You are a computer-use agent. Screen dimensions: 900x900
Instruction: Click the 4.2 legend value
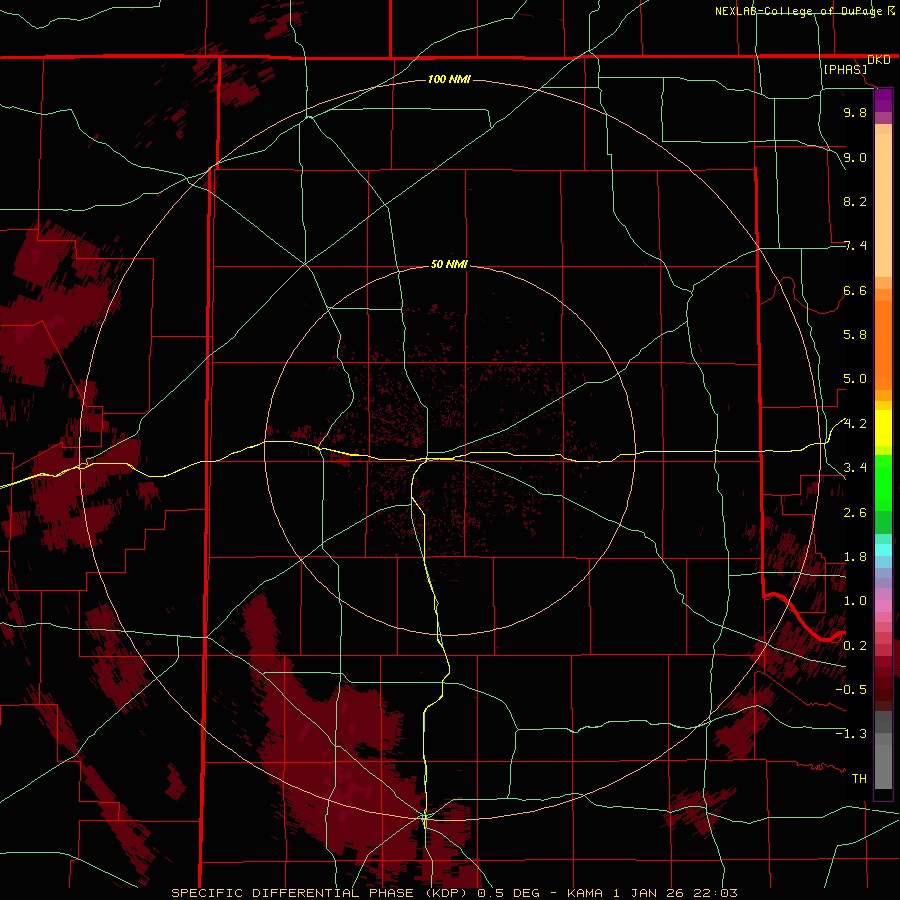click(855, 424)
